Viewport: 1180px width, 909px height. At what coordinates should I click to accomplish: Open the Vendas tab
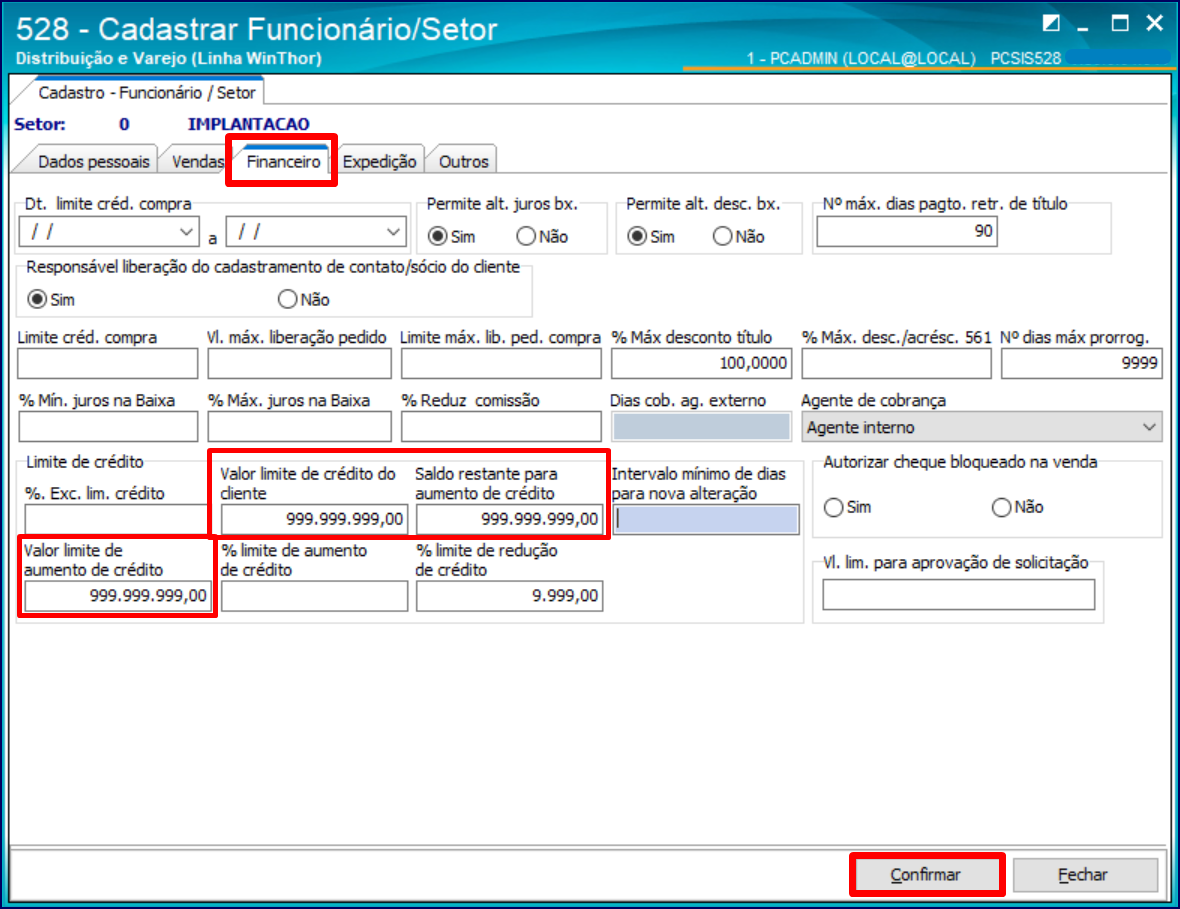point(196,161)
